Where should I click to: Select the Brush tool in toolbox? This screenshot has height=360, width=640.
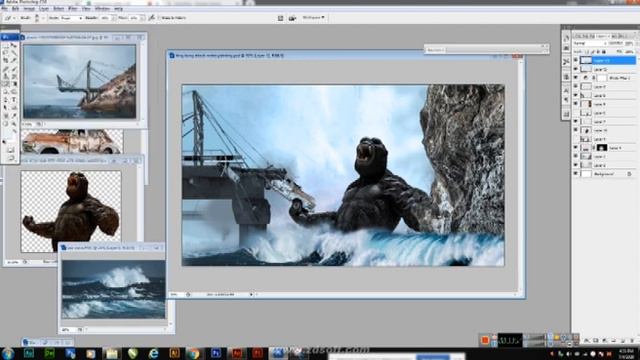point(14,69)
